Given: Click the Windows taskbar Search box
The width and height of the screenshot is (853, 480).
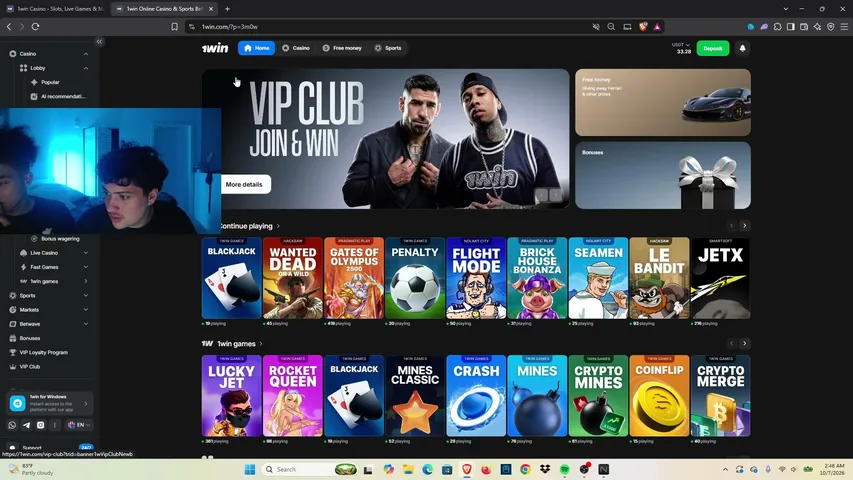Looking at the screenshot, I should click(309, 469).
